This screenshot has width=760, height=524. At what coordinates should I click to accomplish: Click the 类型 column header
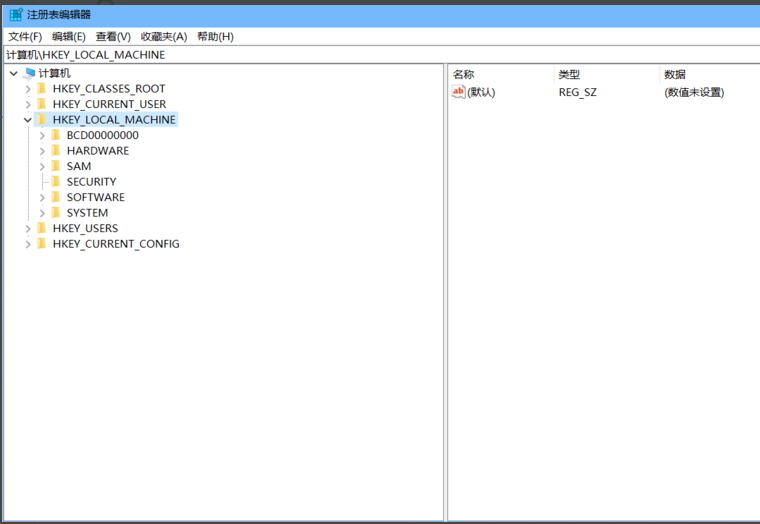(569, 74)
